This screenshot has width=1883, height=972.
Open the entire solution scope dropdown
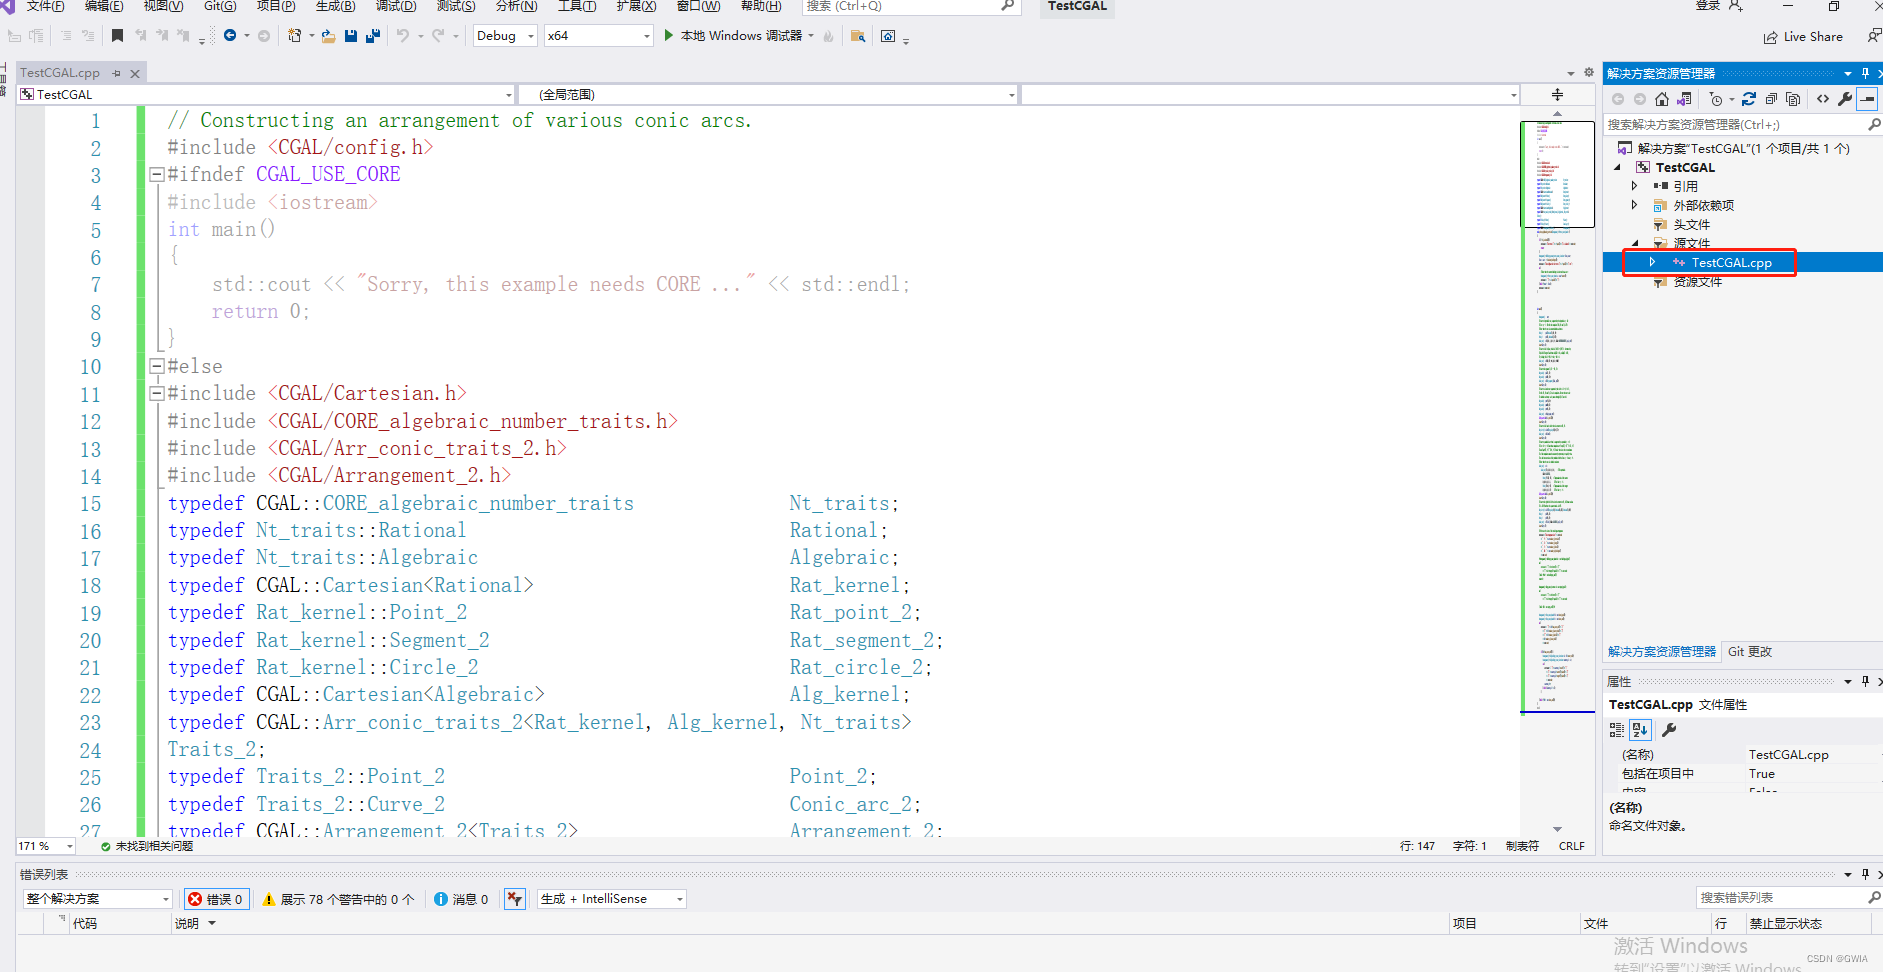pyautogui.click(x=97, y=899)
